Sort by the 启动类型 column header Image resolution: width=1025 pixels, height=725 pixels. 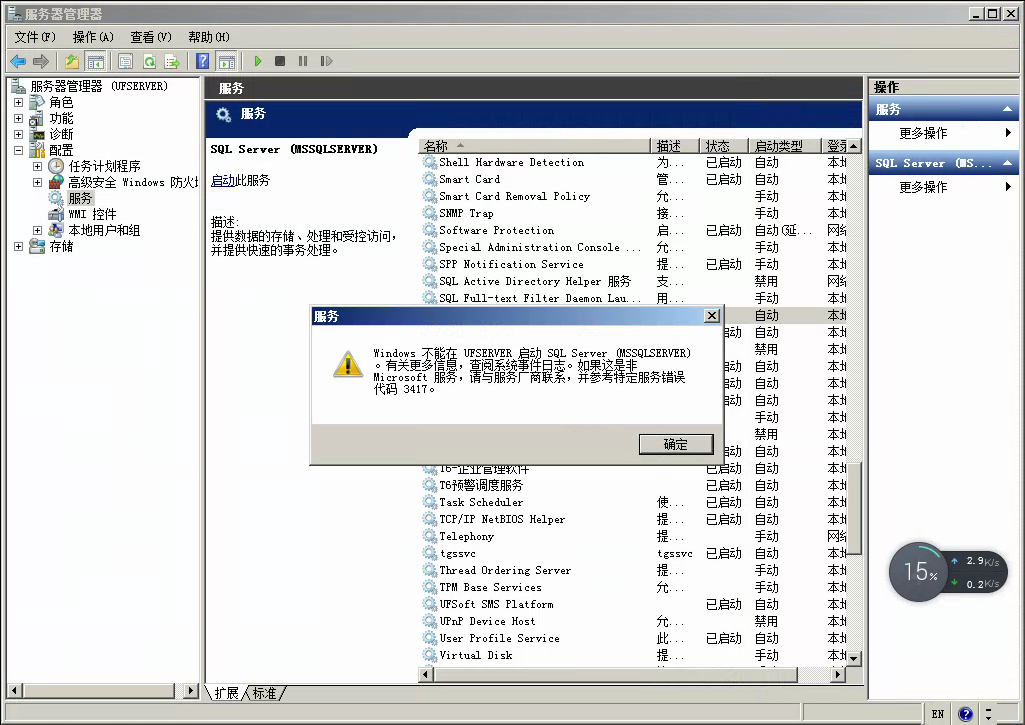point(784,146)
